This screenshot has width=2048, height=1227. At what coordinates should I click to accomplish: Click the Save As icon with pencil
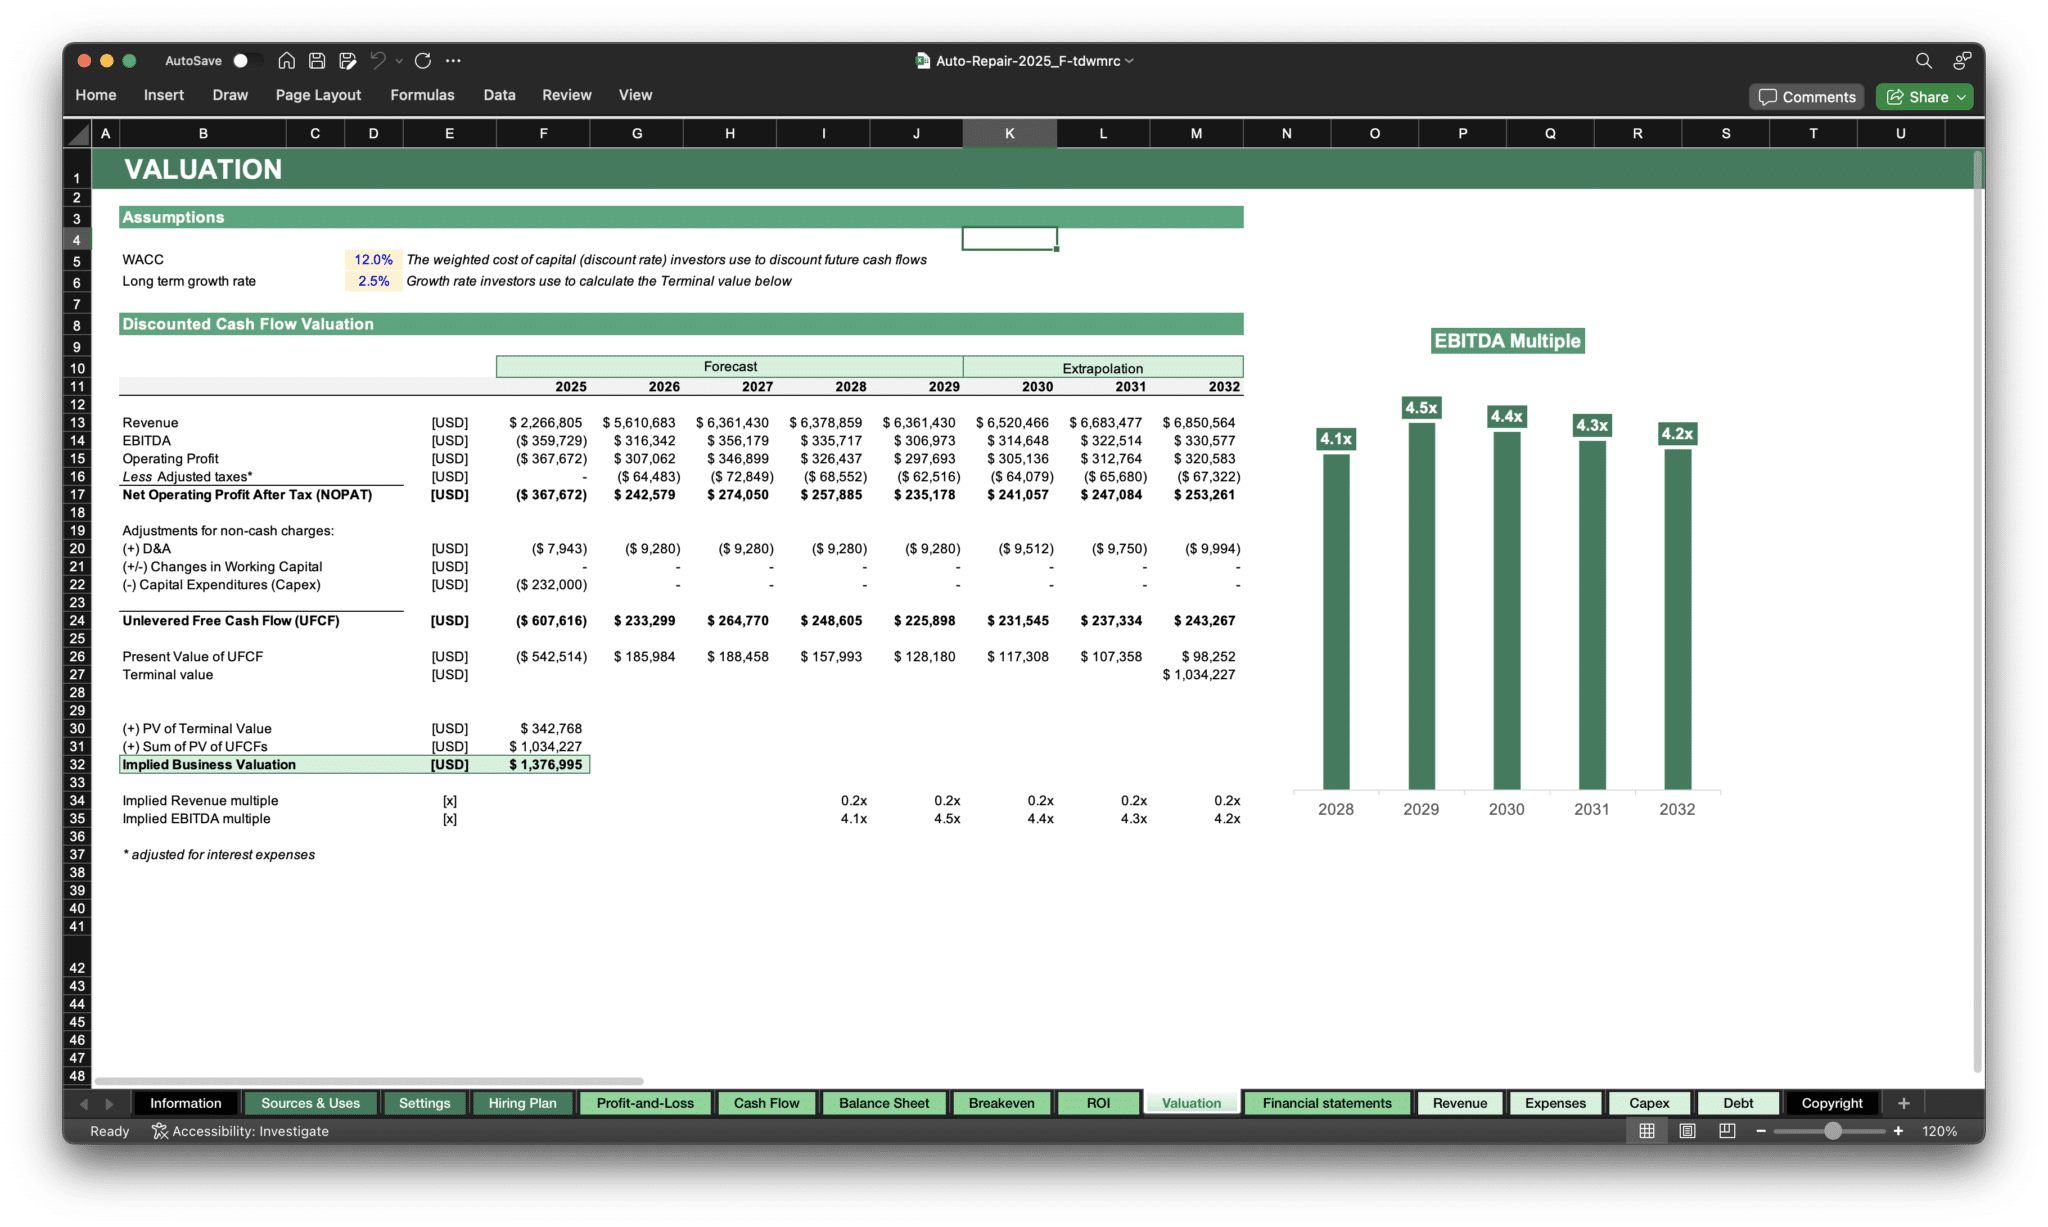347,61
